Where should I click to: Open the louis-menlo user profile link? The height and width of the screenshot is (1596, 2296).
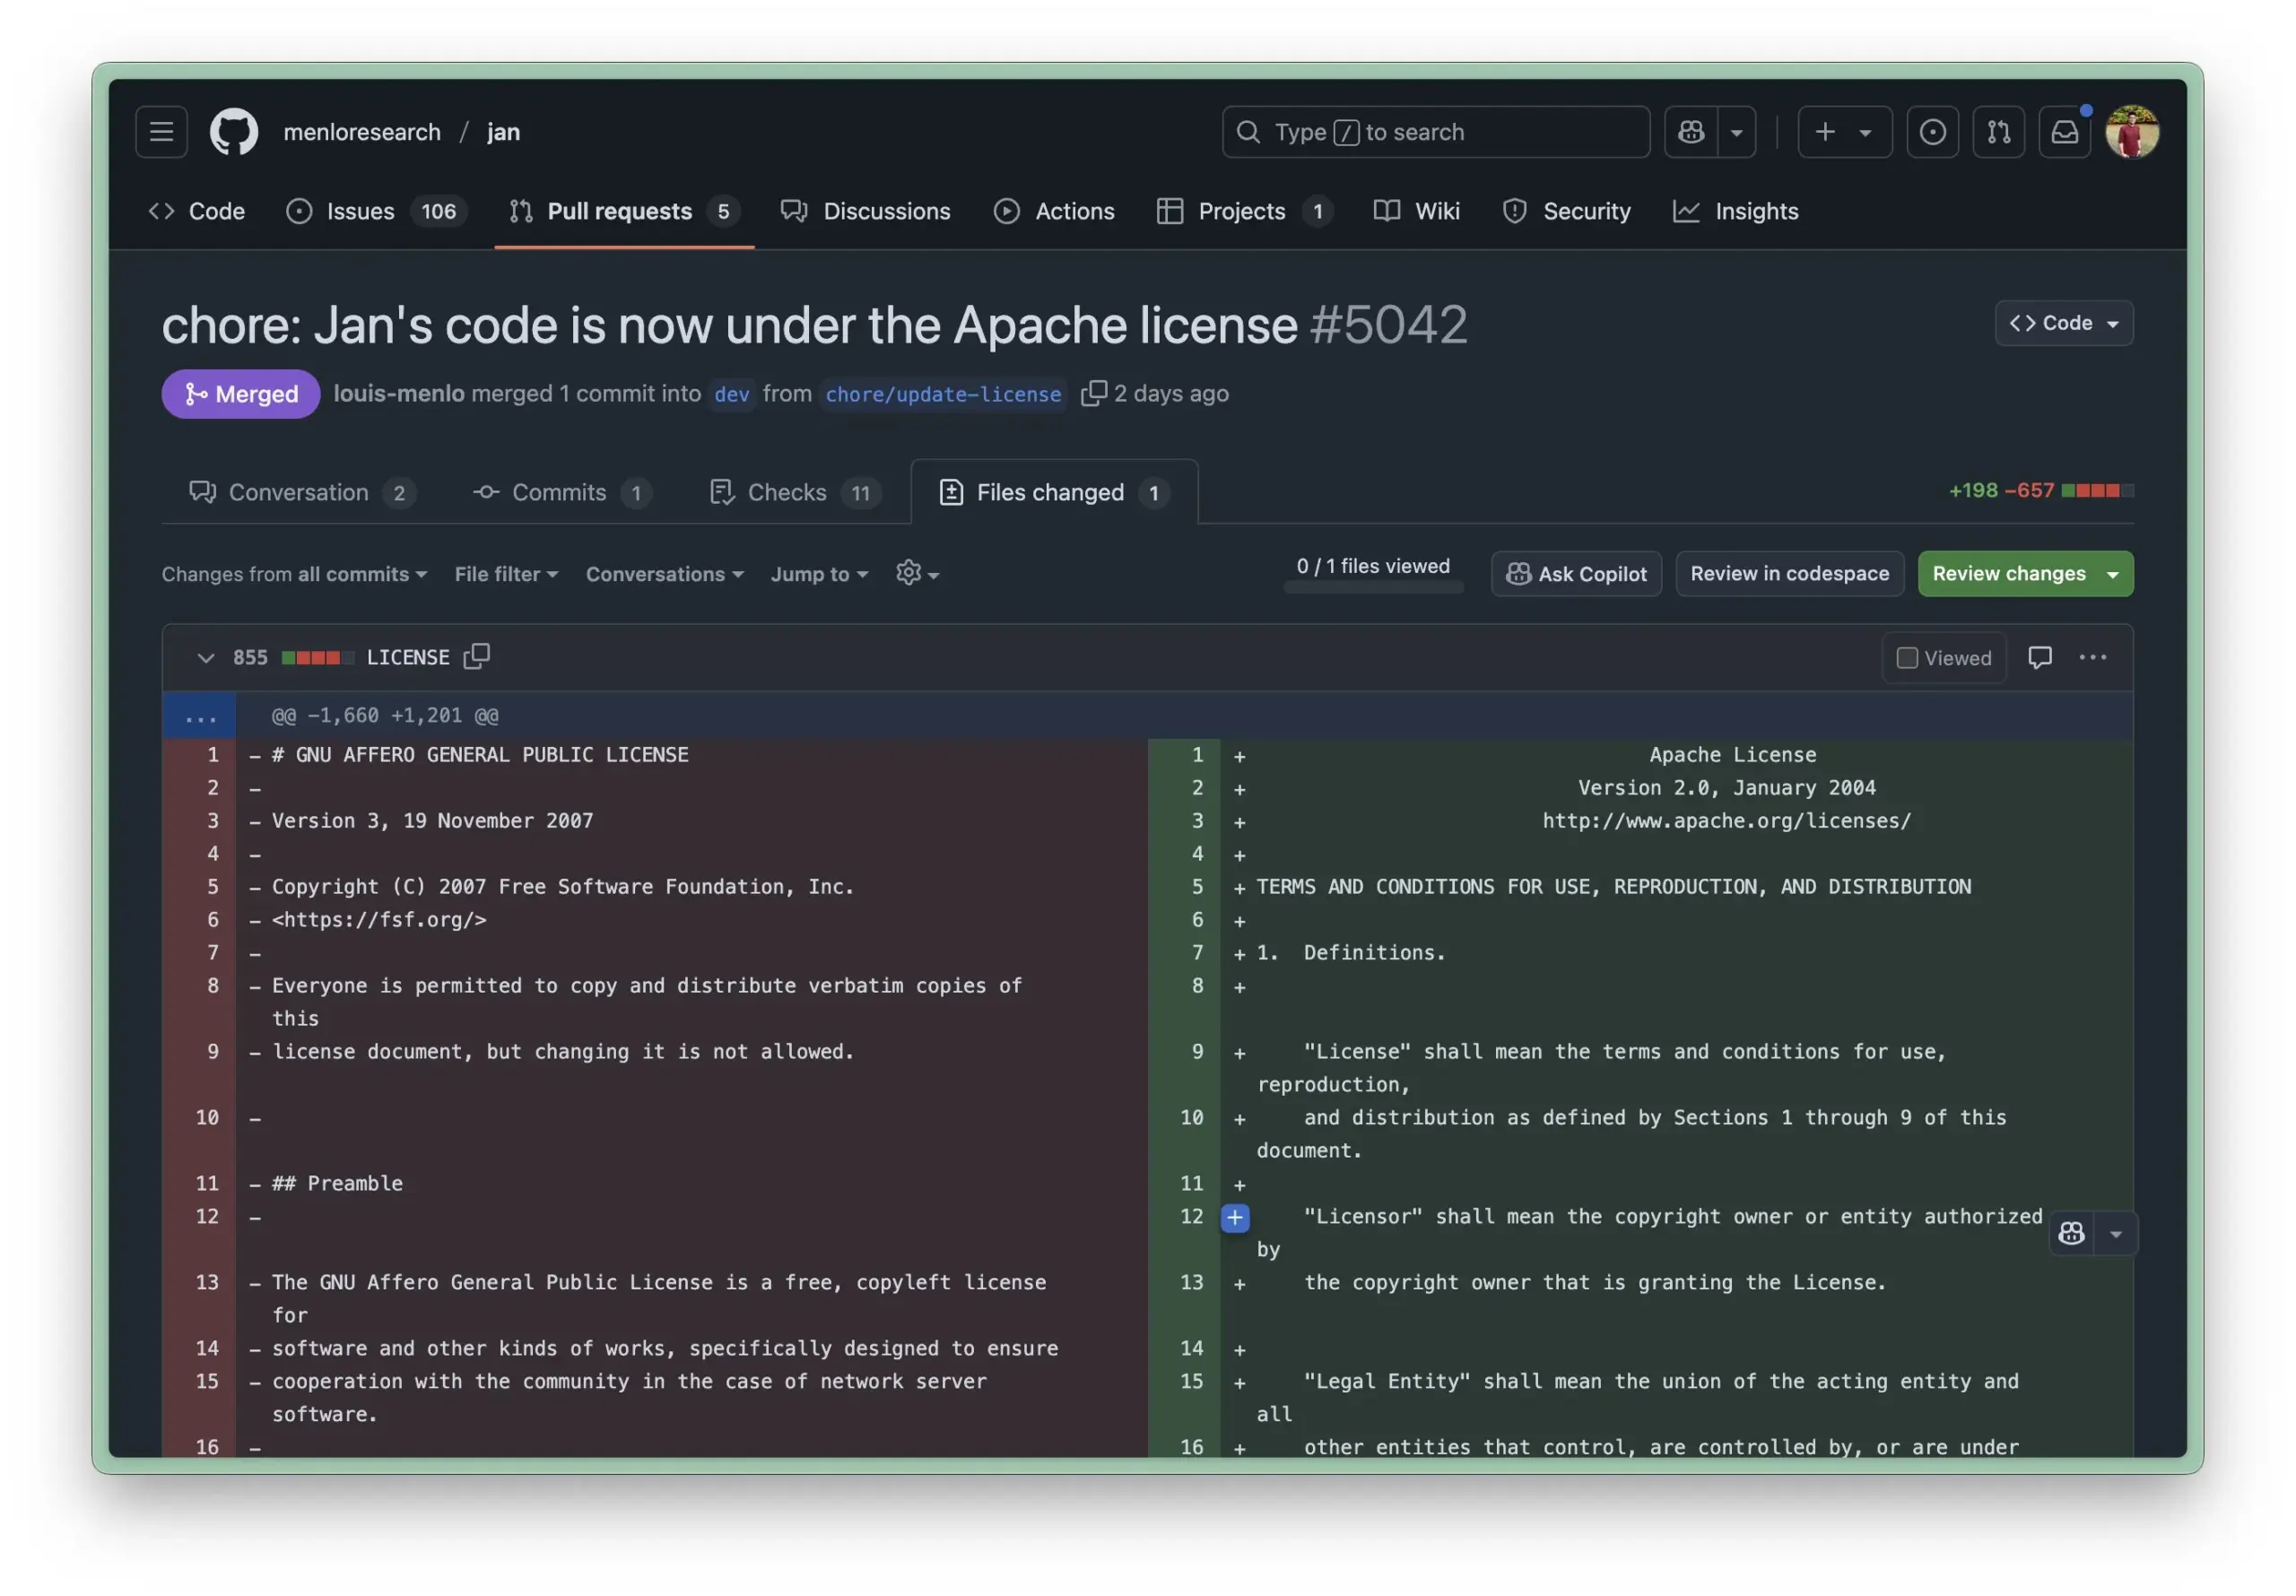pyautogui.click(x=399, y=393)
